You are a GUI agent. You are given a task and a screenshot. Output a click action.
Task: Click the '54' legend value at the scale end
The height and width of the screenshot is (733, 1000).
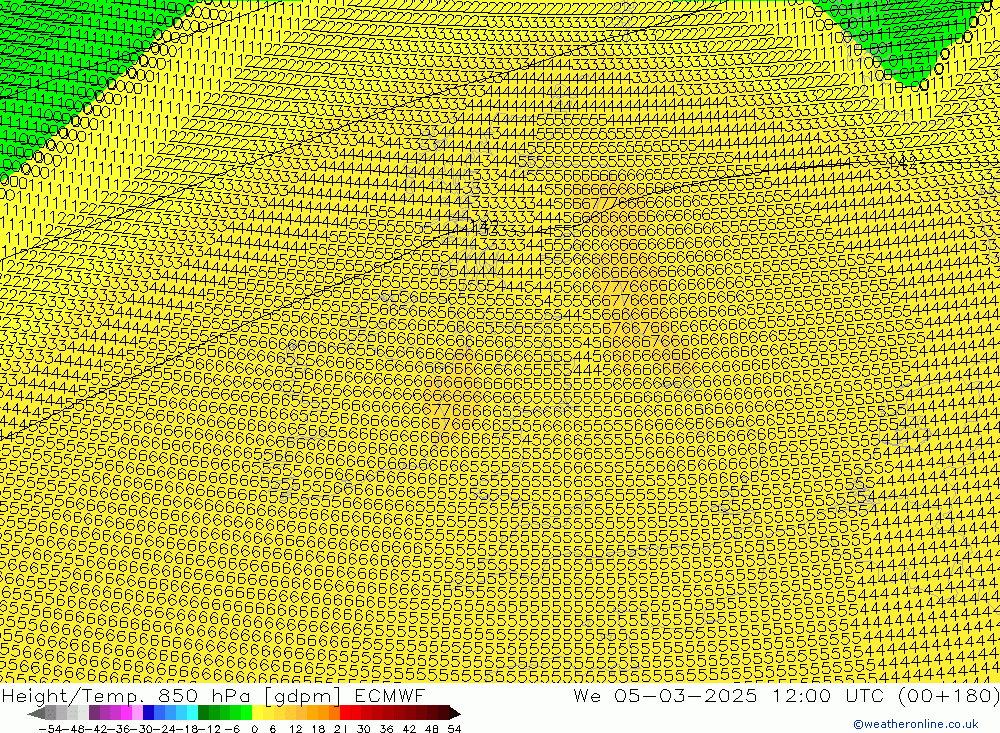click(454, 729)
